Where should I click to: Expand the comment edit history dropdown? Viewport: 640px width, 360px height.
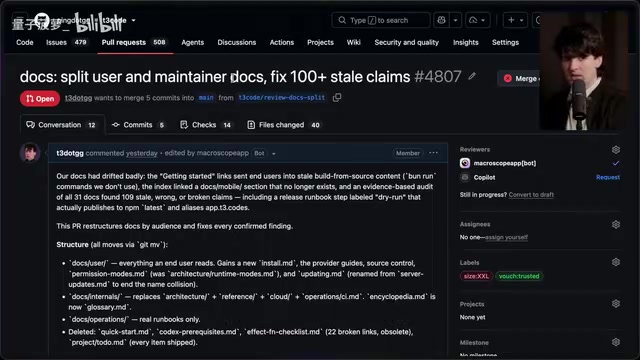pos(273,154)
